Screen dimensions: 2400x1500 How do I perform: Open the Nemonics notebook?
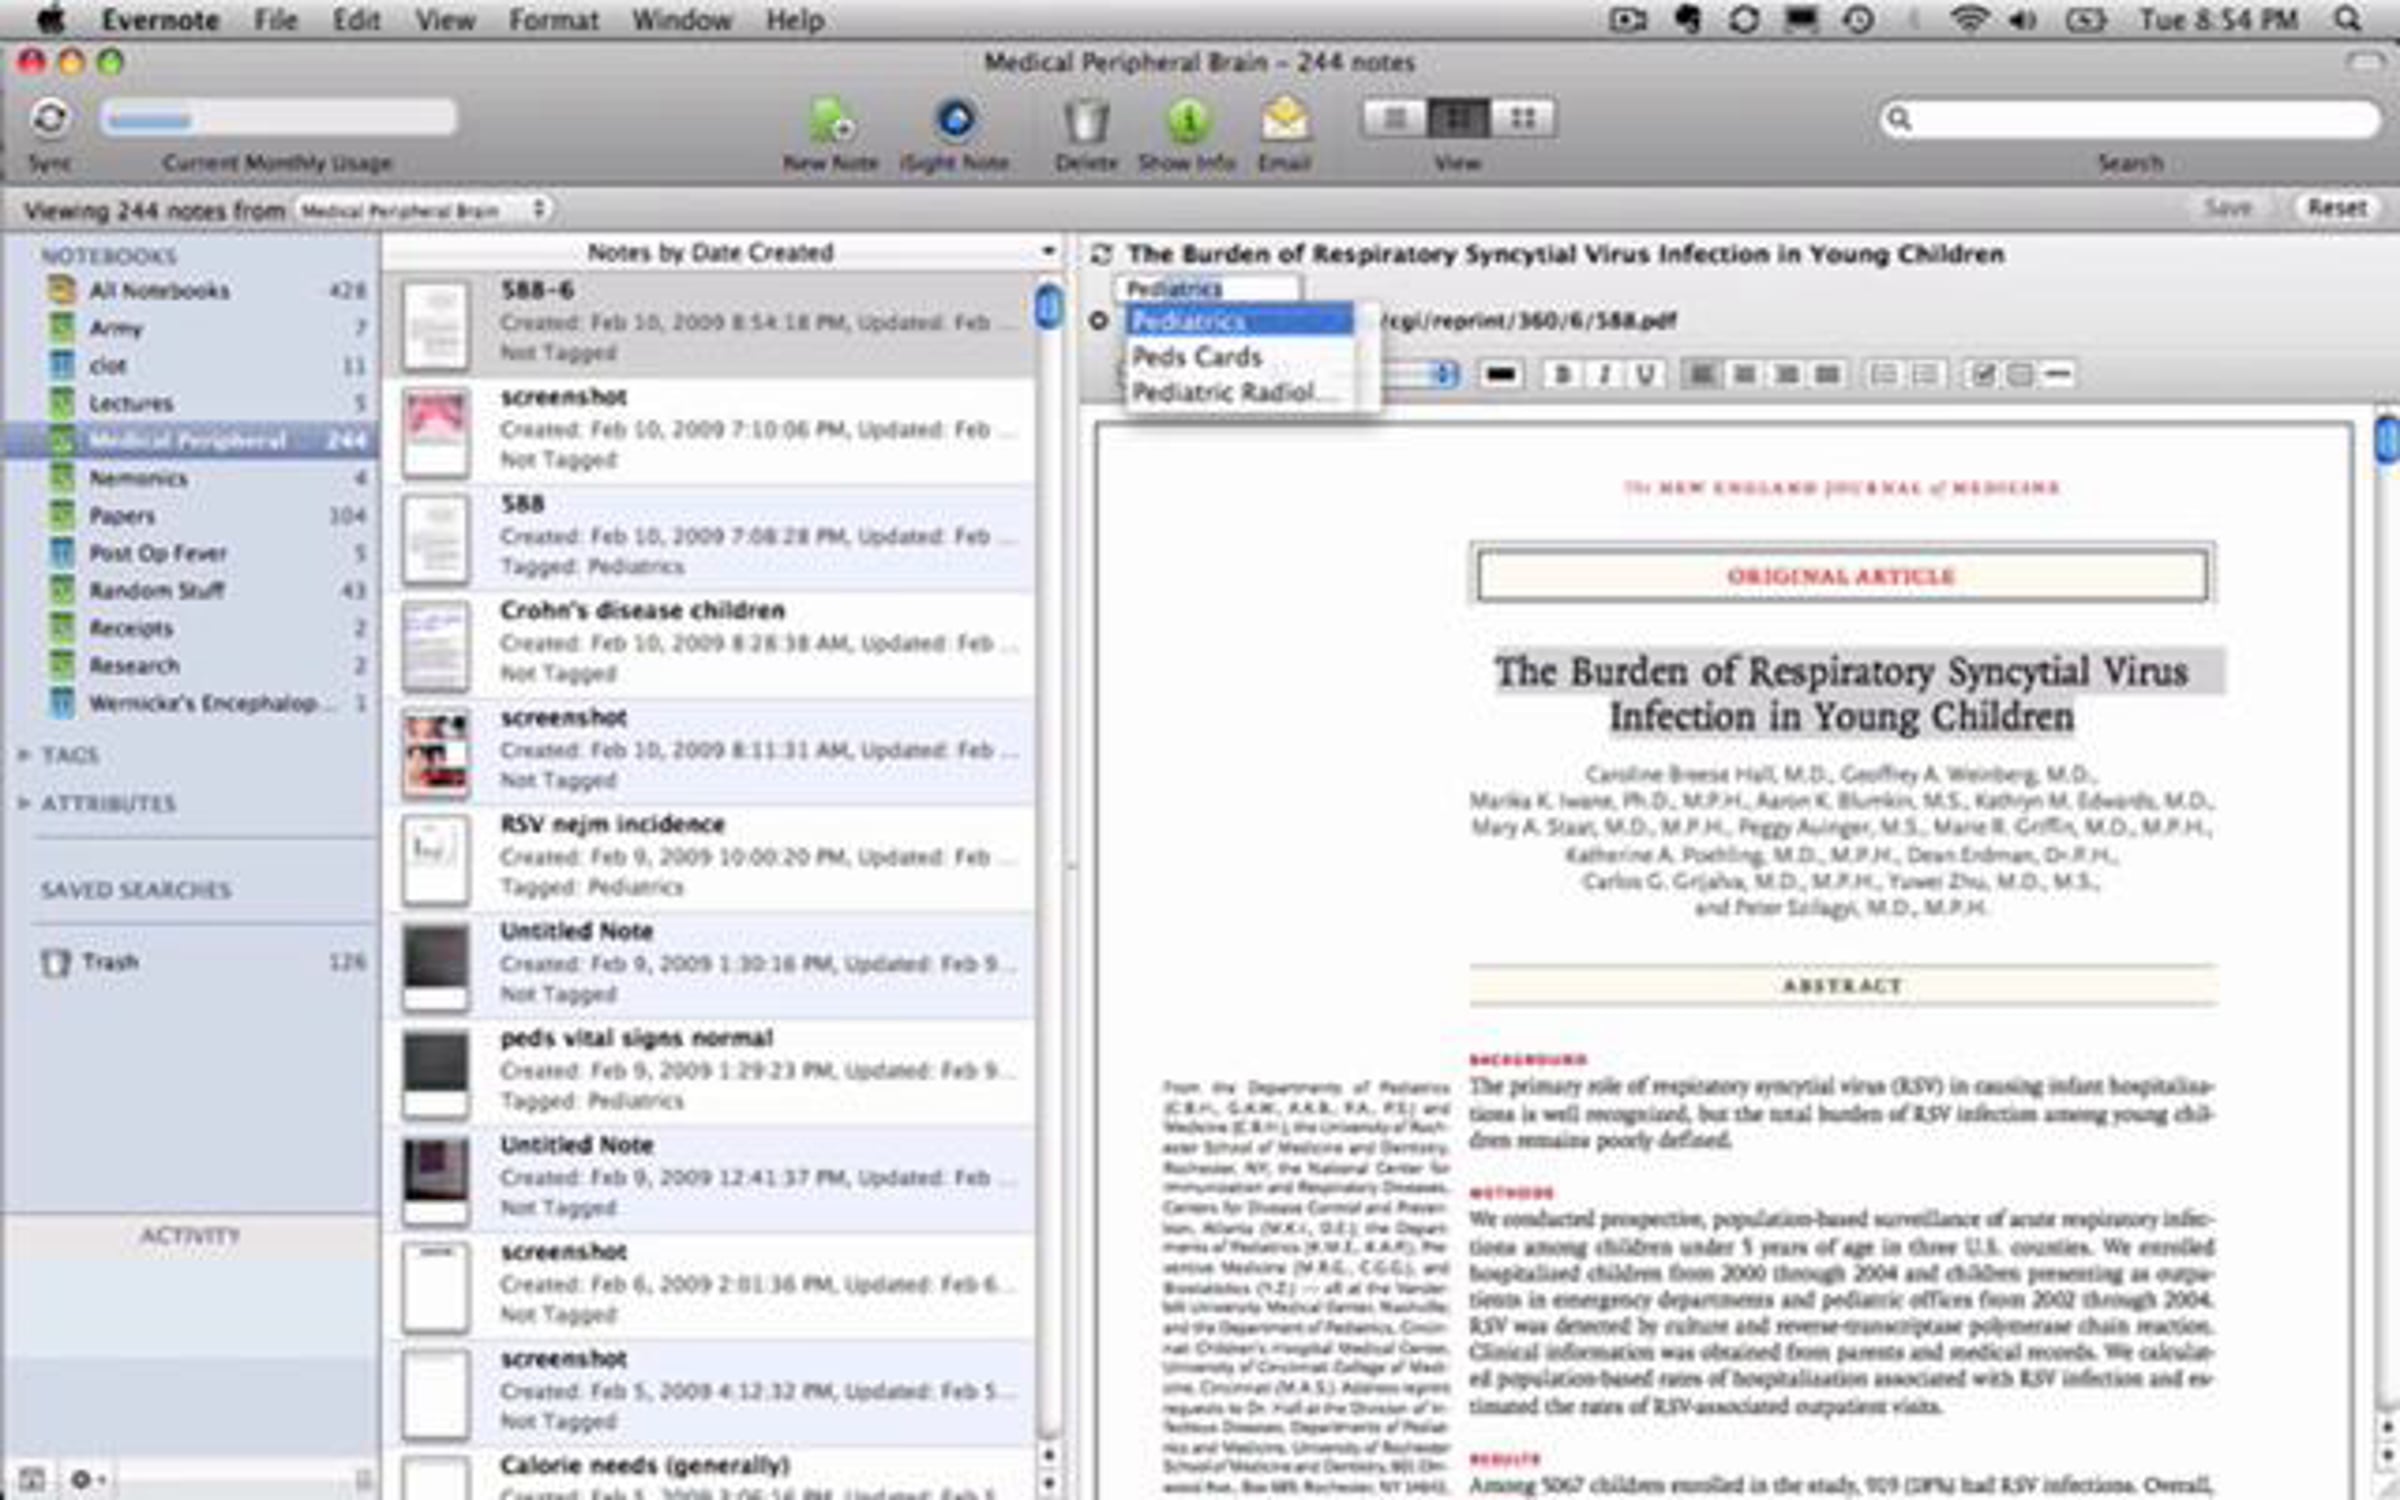[x=190, y=478]
